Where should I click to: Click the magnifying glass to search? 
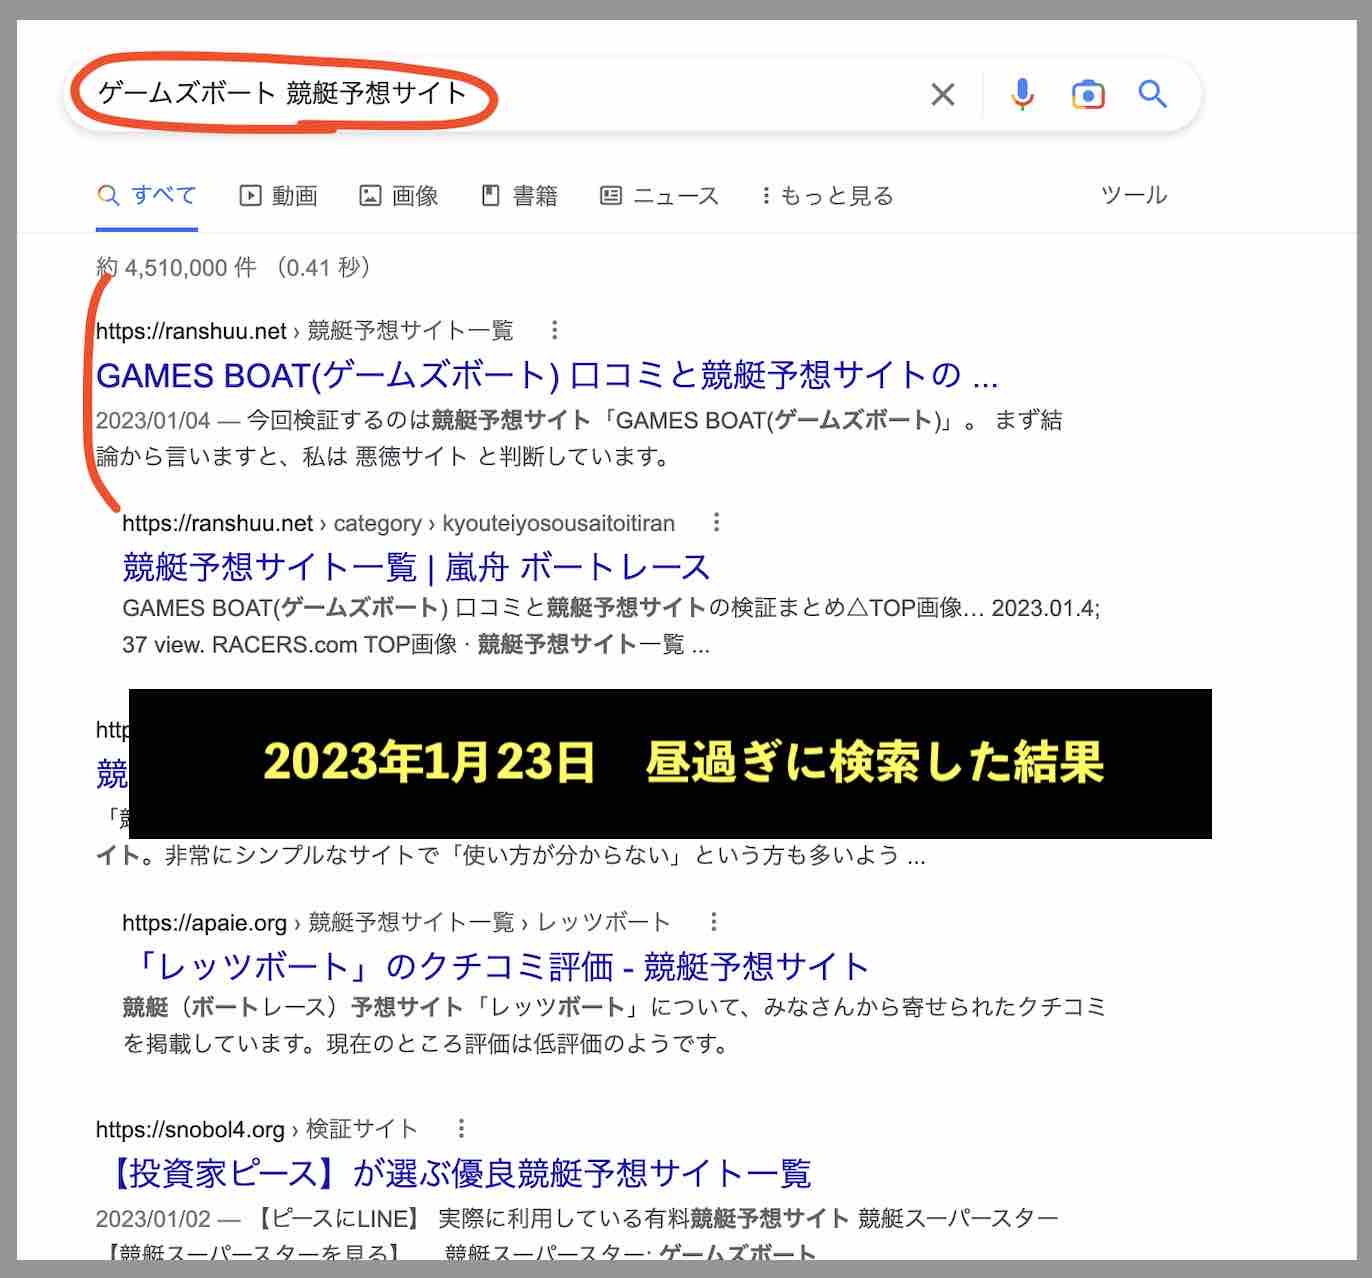(x=1152, y=94)
